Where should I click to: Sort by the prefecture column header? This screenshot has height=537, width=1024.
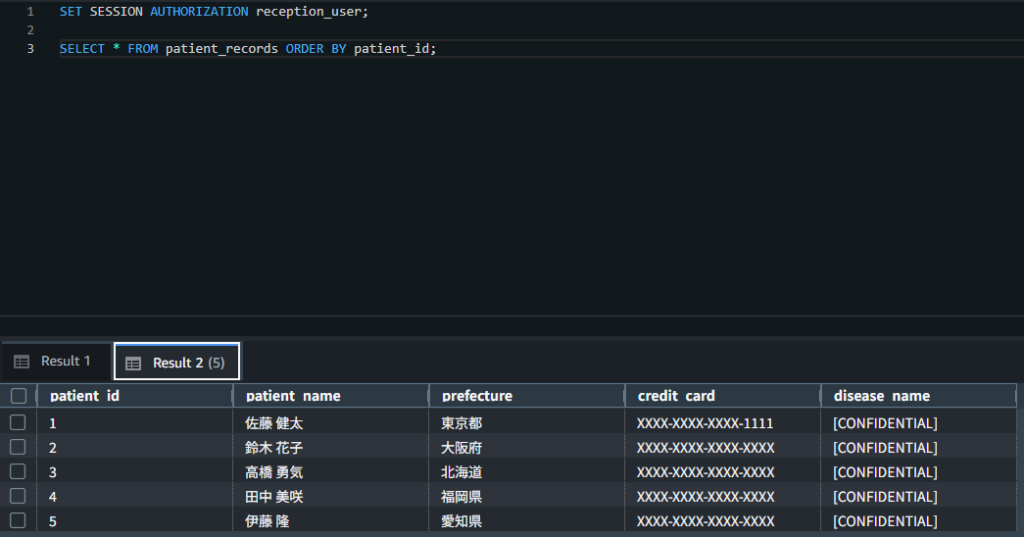pos(527,396)
